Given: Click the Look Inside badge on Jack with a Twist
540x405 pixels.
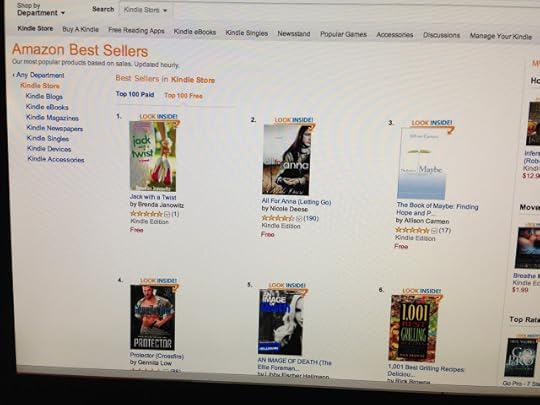Looking at the screenshot, I should (159, 117).
